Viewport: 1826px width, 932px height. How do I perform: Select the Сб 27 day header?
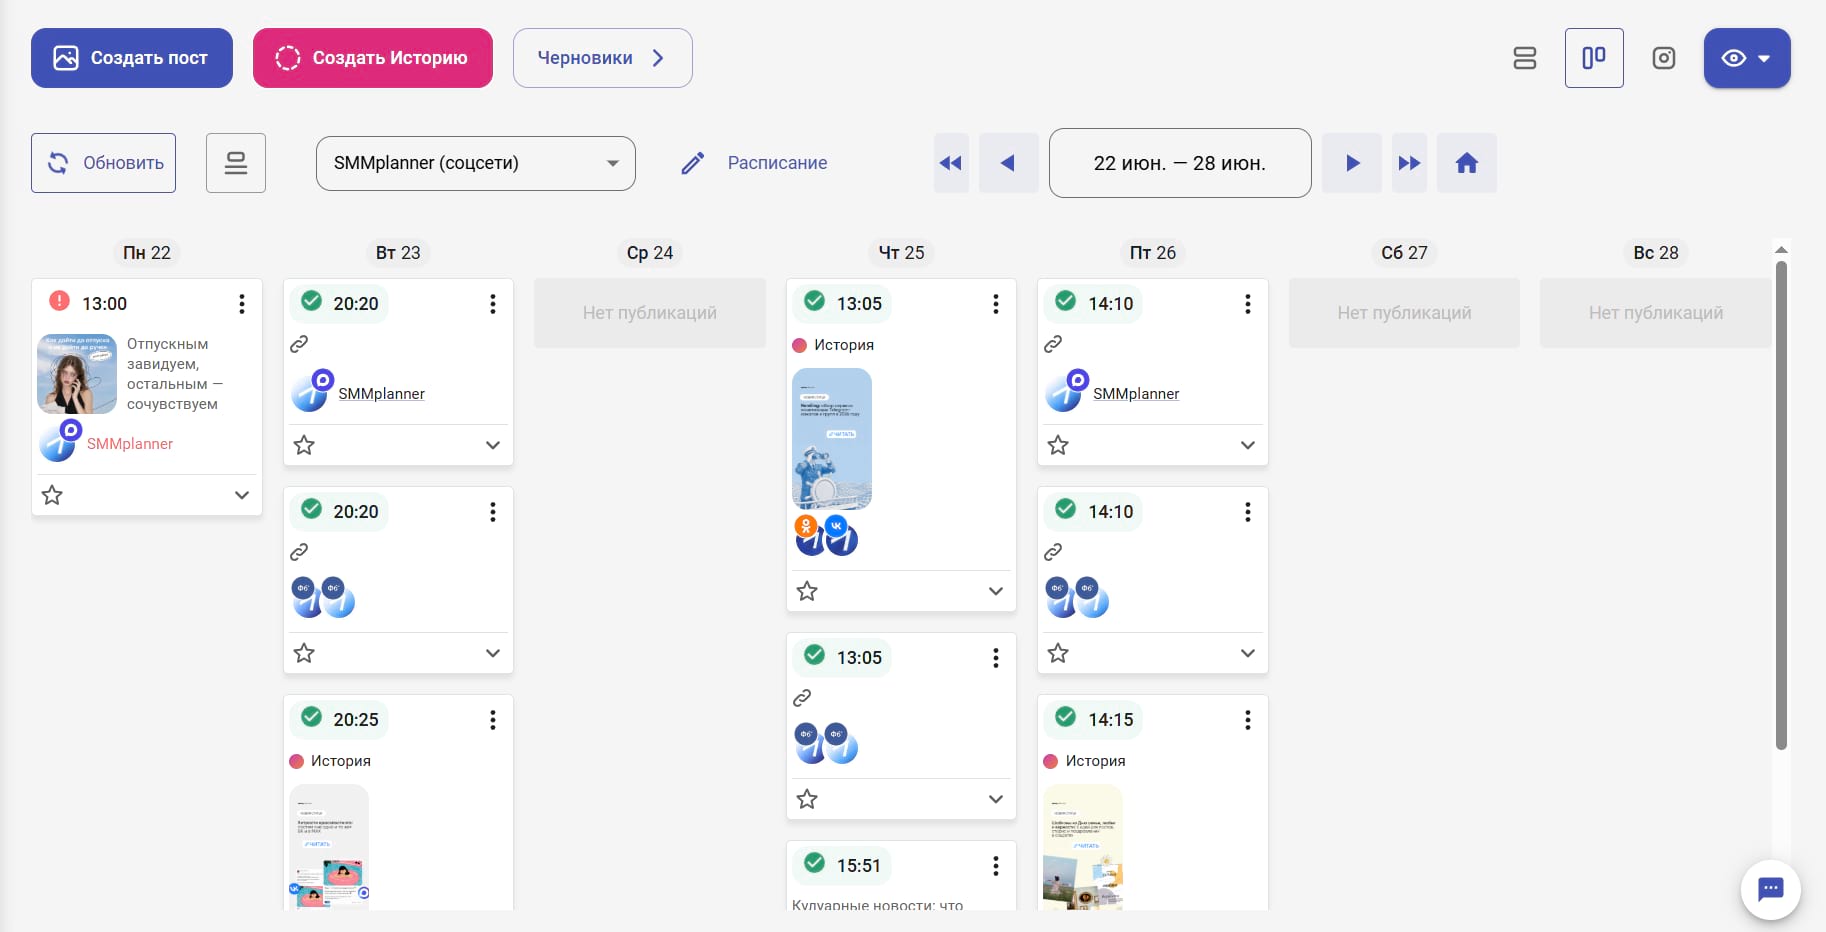[1405, 253]
